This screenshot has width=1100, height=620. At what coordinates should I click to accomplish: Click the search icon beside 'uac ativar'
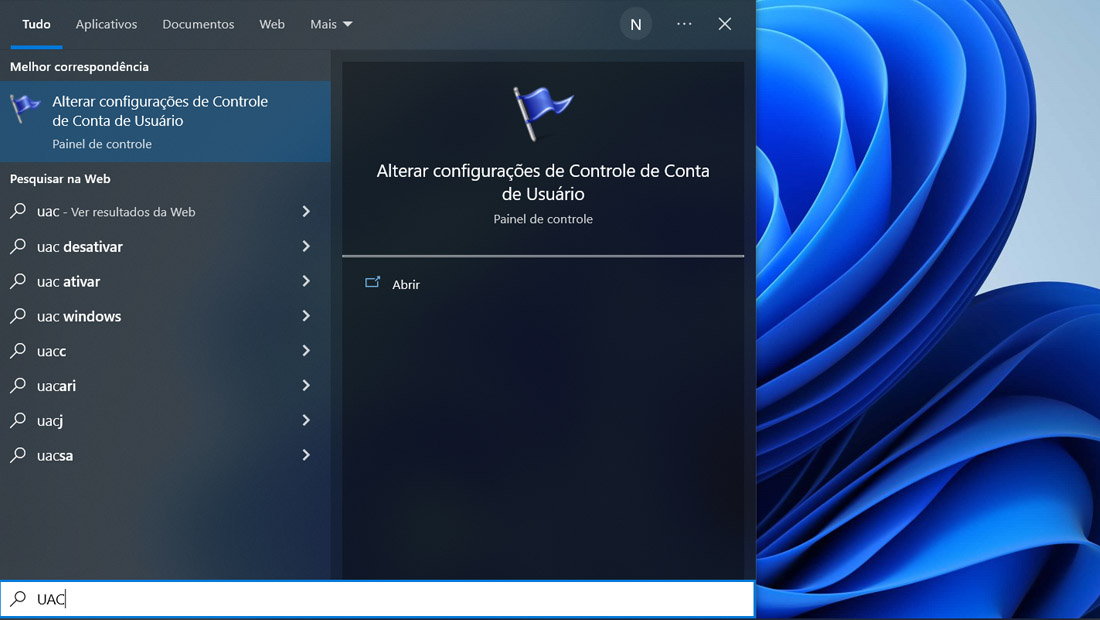[x=18, y=281]
